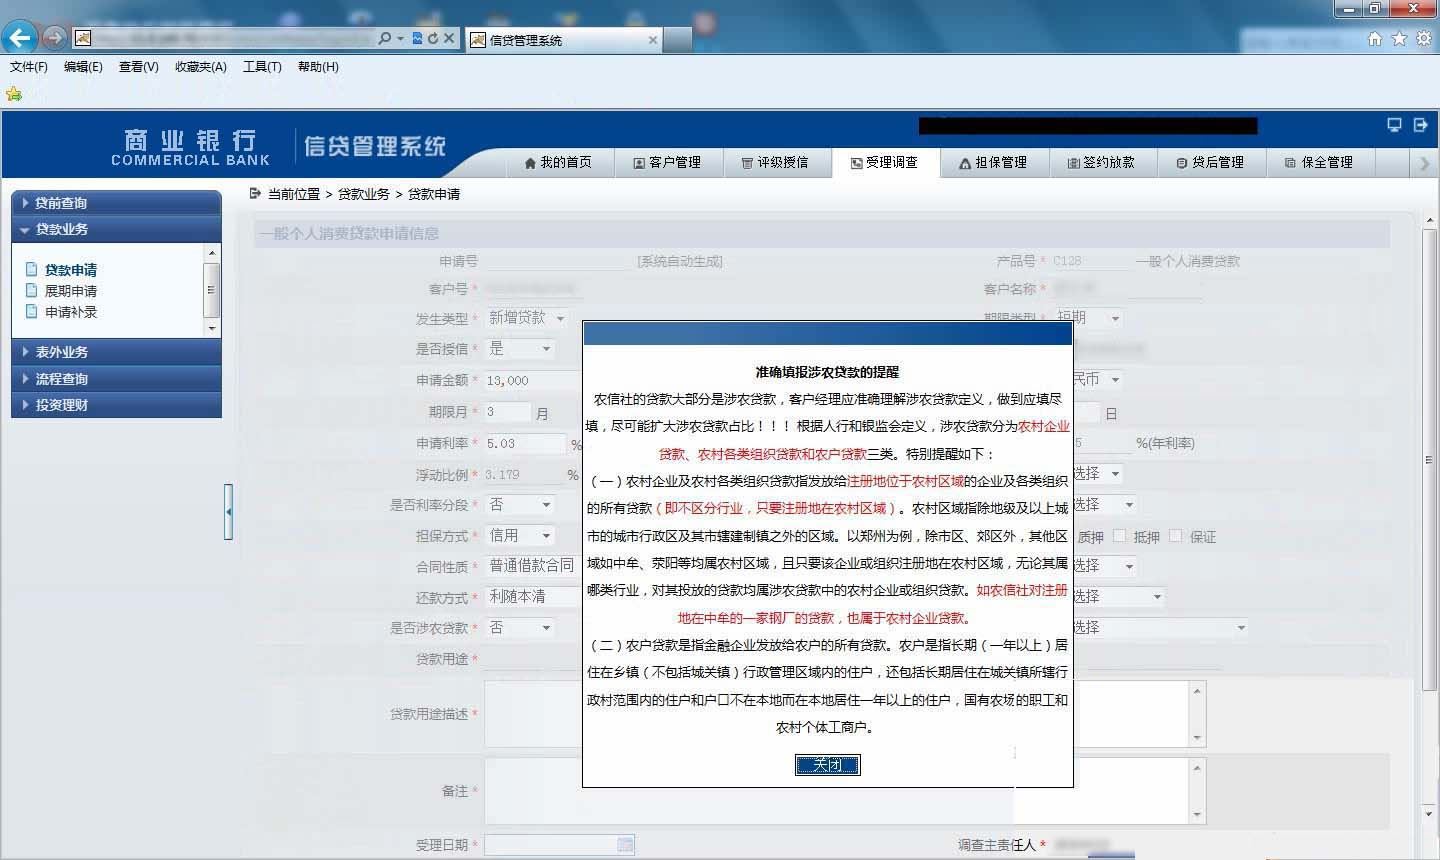This screenshot has height=860, width=1440.
Task: Switch to the 担保管理 tab
Action: [x=994, y=163]
